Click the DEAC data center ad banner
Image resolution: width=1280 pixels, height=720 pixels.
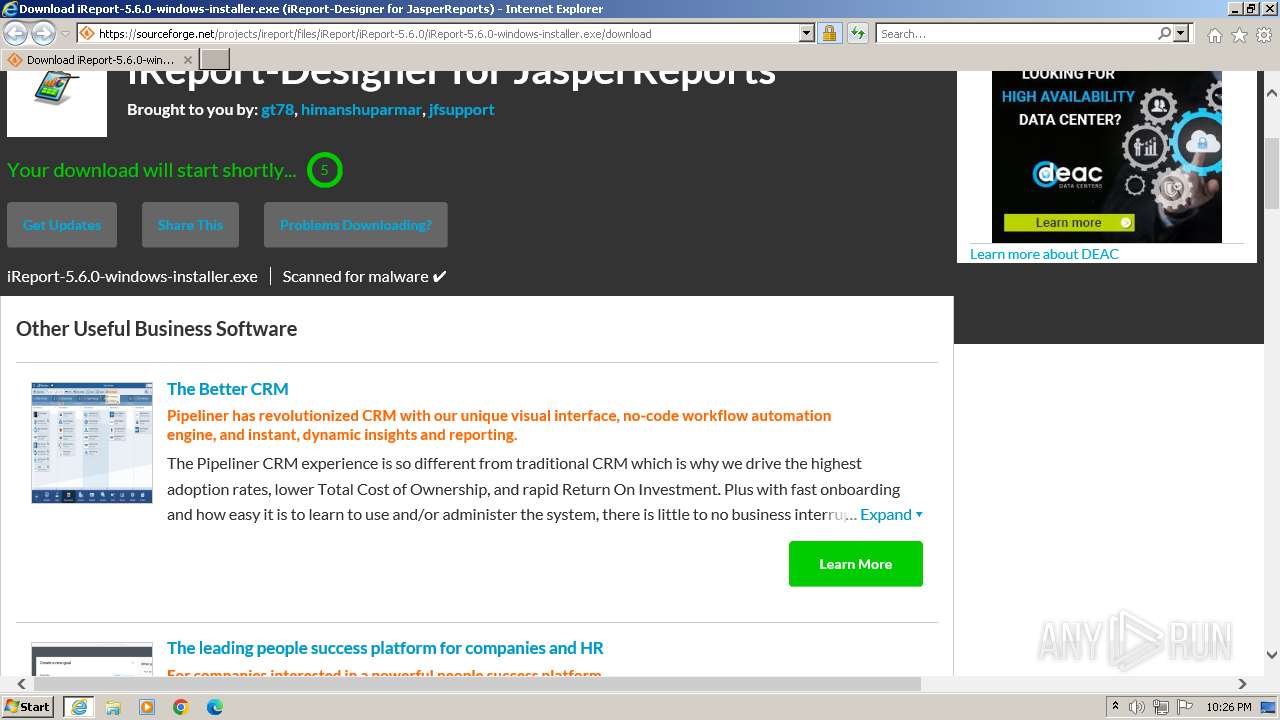click(1106, 156)
